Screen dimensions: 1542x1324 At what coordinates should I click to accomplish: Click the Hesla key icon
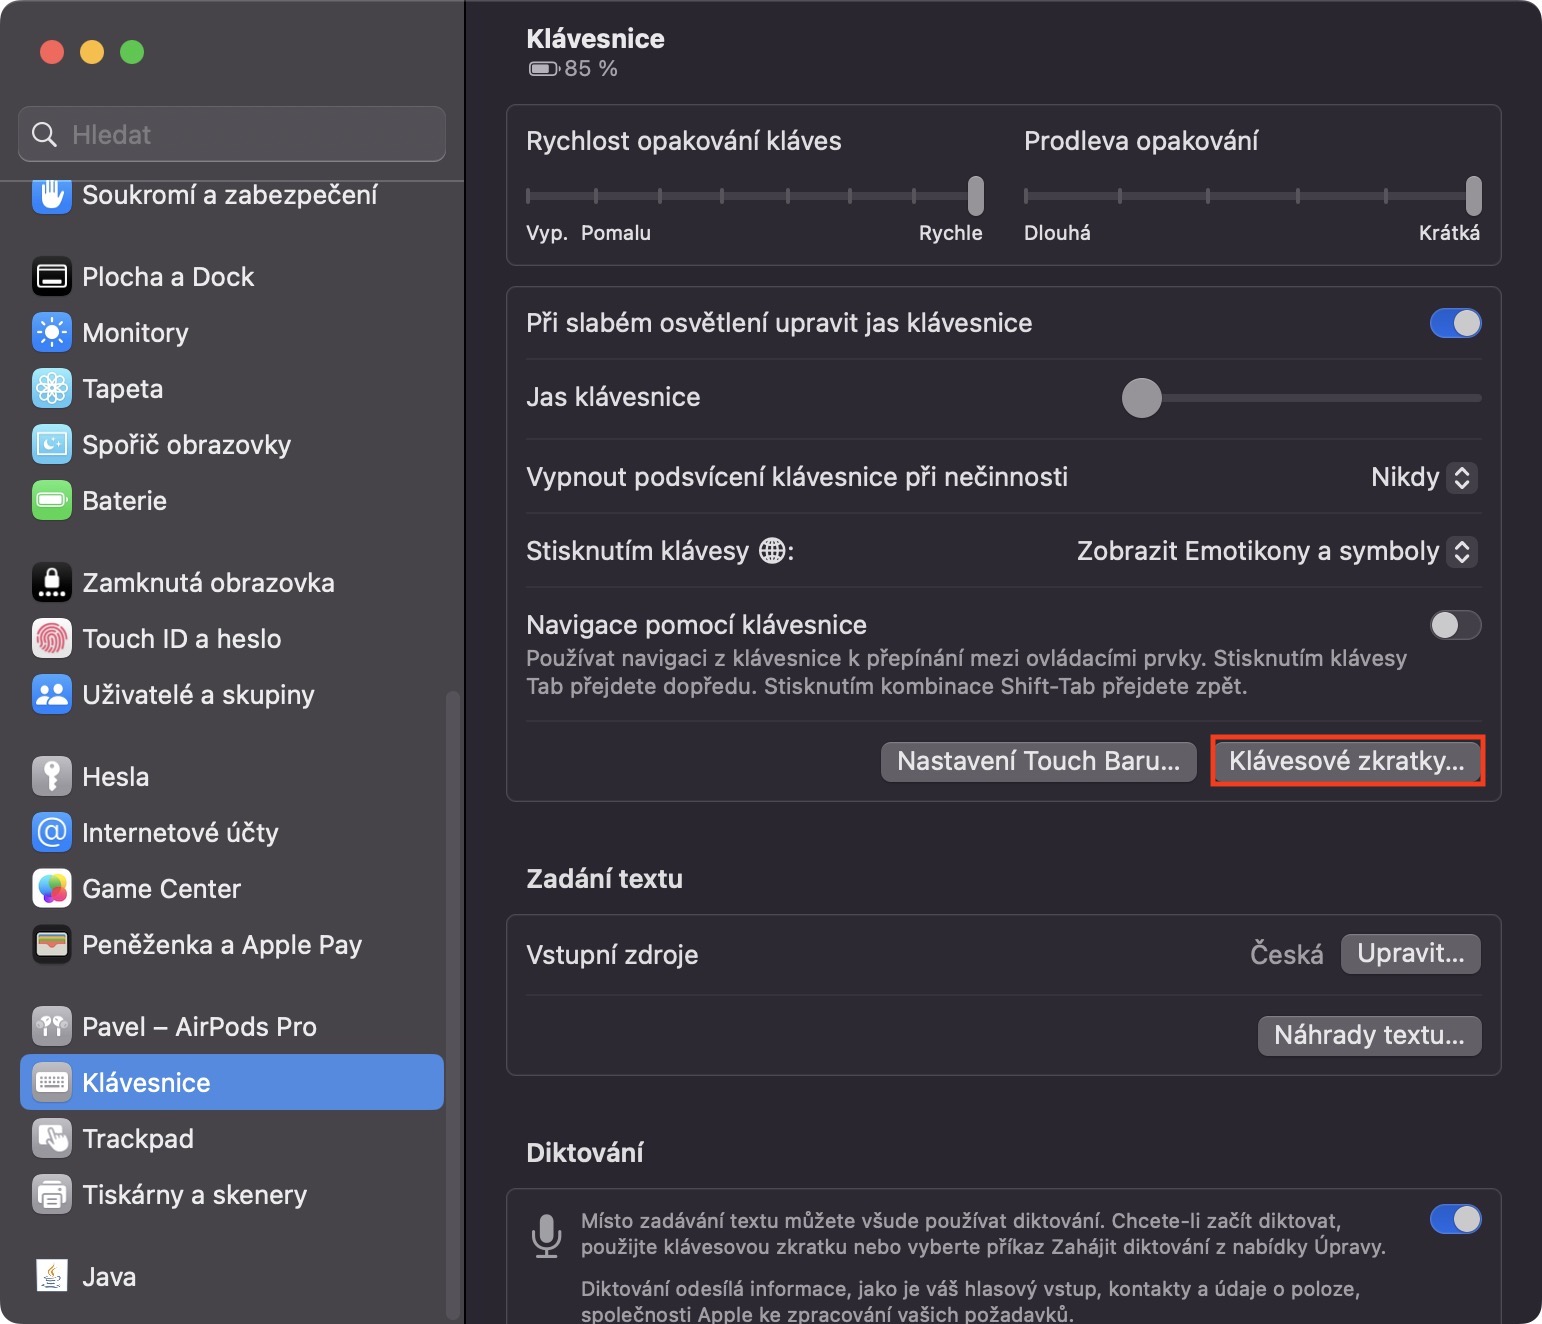pyautogui.click(x=52, y=777)
